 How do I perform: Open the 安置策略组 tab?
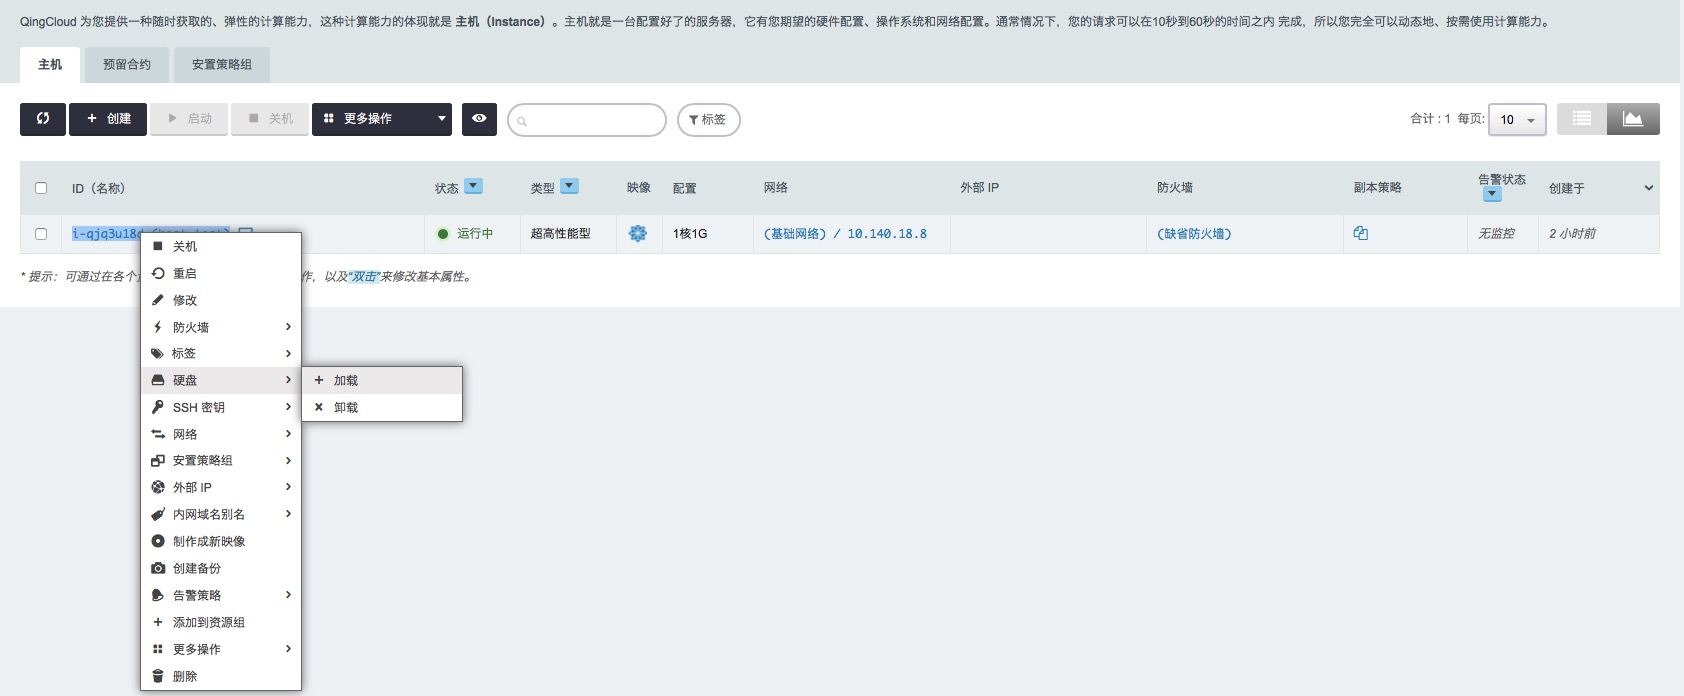pyautogui.click(x=222, y=65)
